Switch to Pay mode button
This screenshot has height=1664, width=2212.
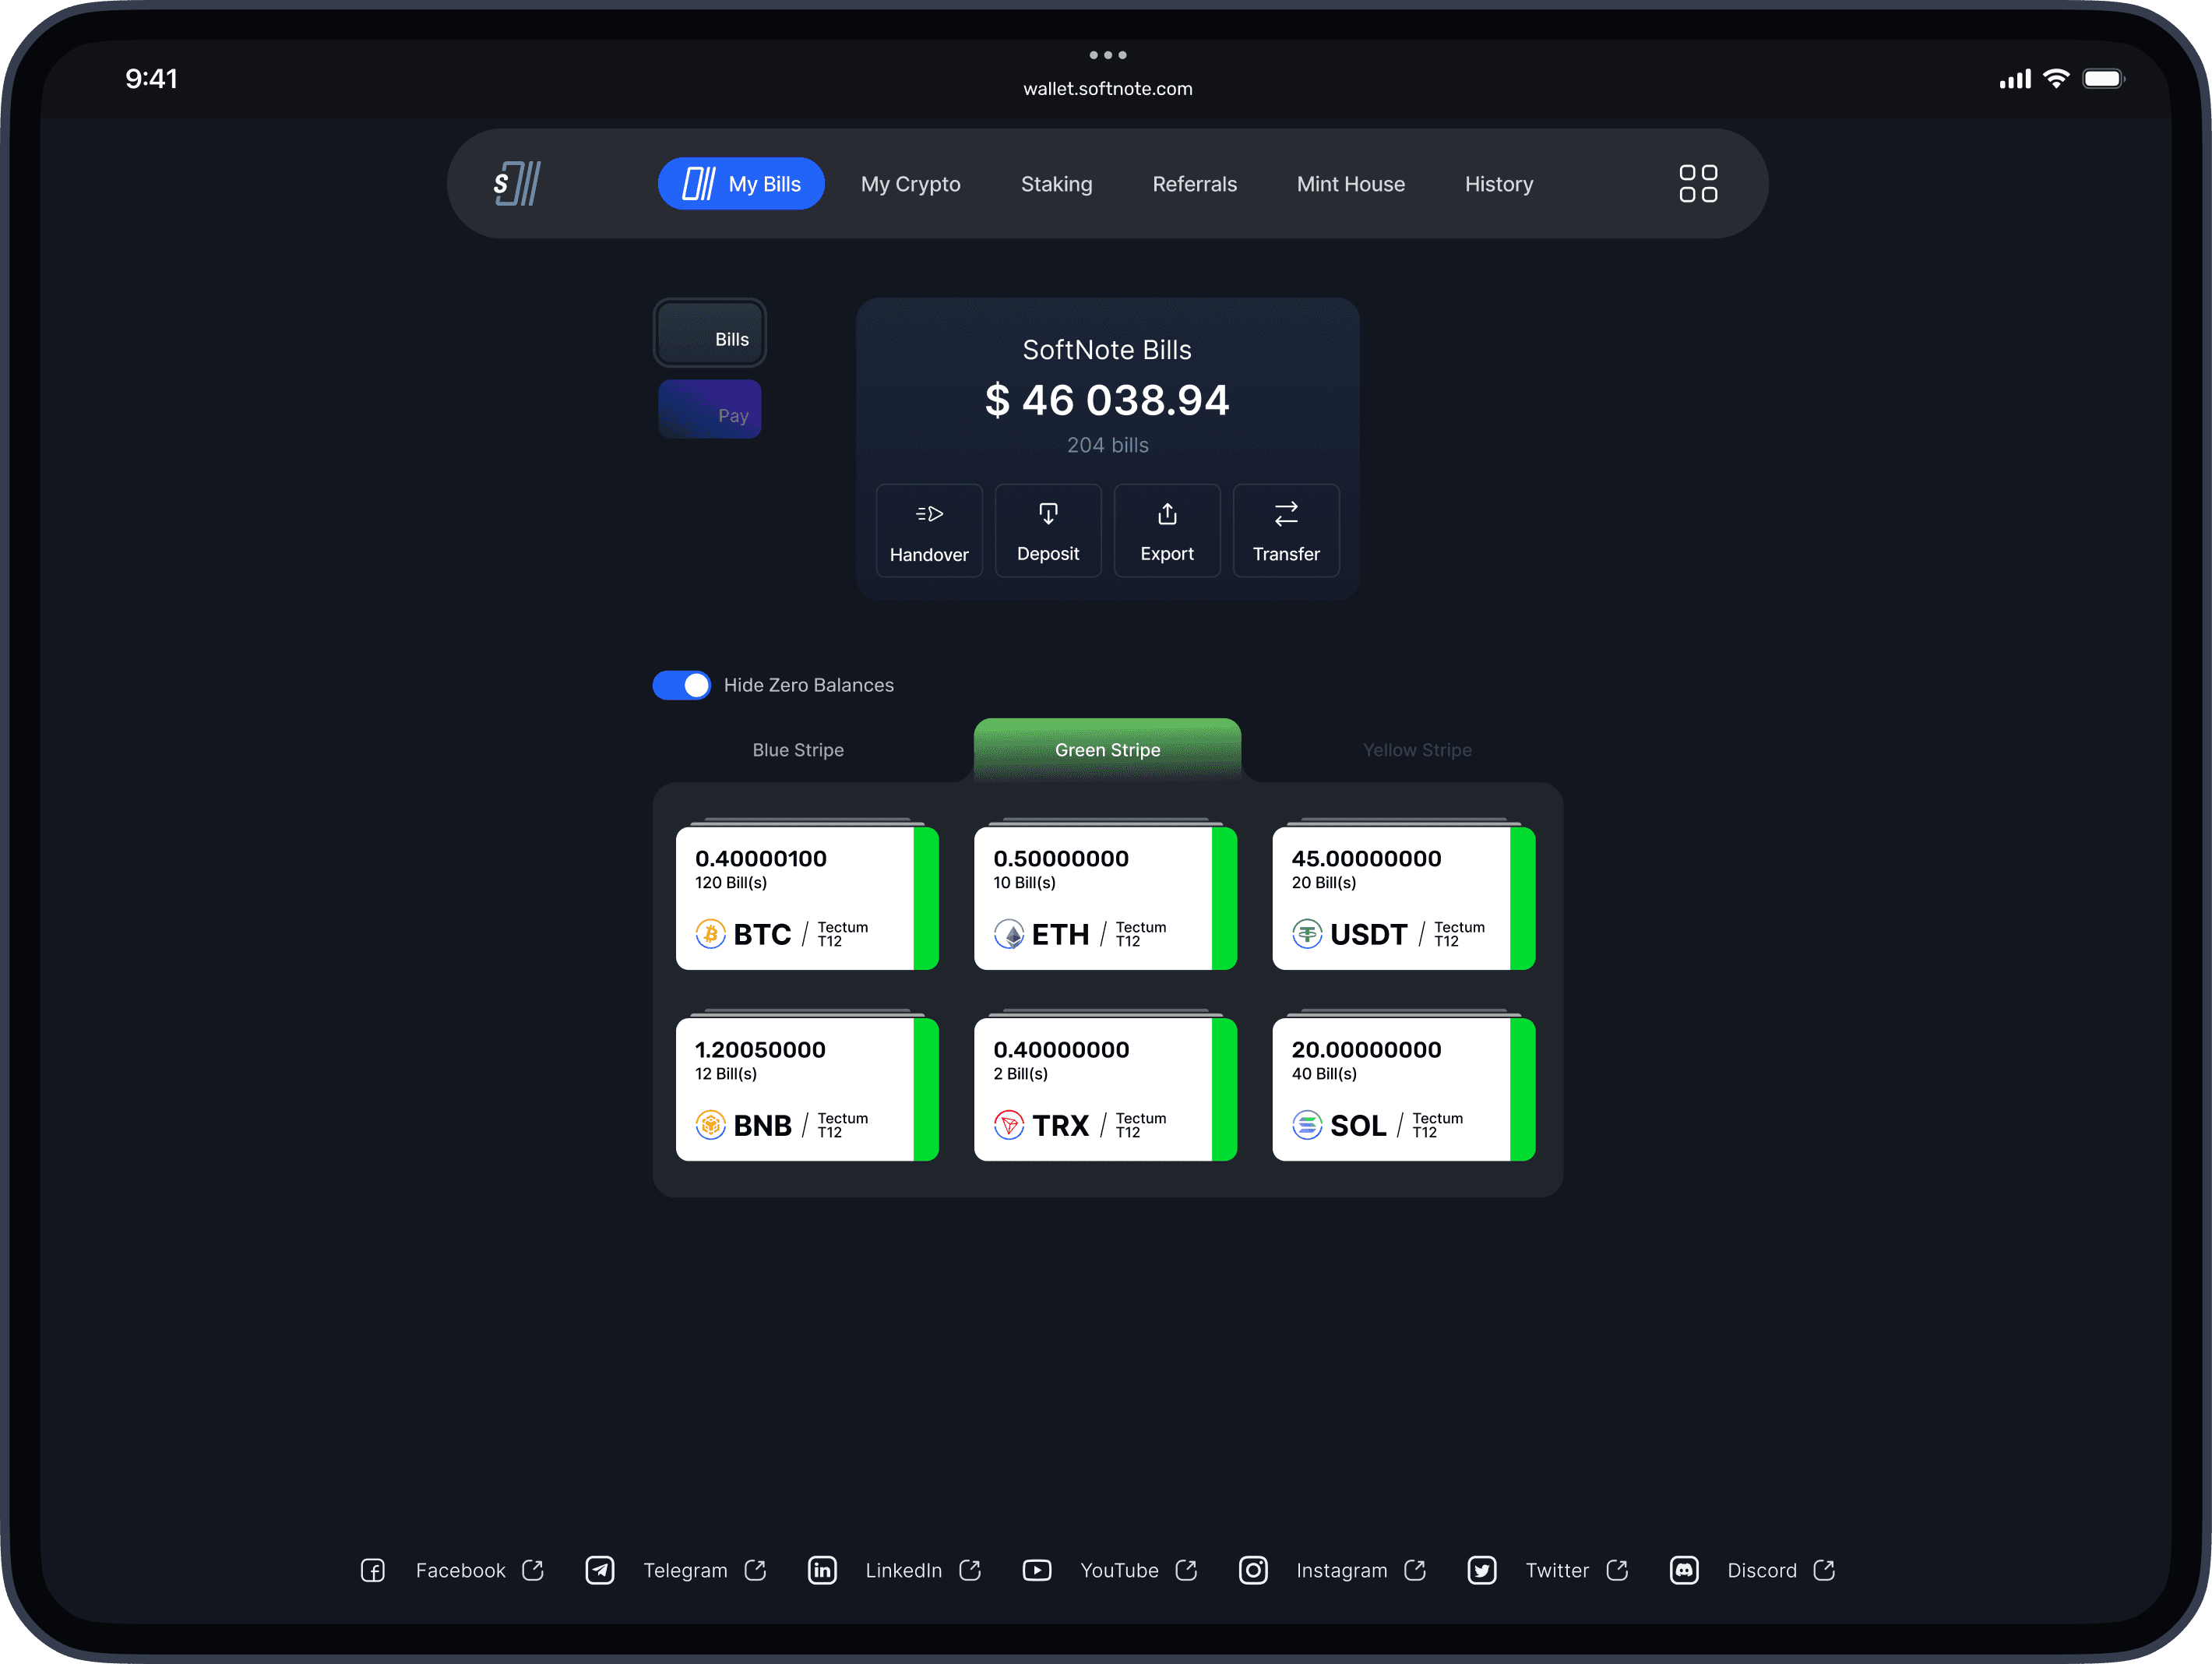pyautogui.click(x=710, y=410)
